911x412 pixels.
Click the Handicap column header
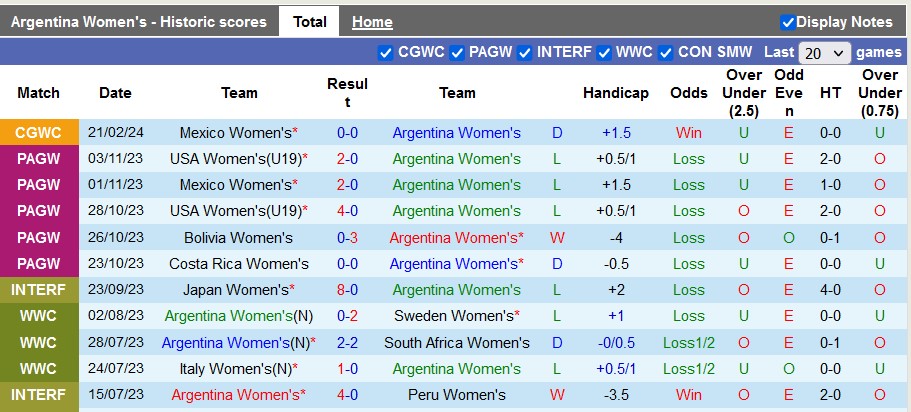click(615, 93)
